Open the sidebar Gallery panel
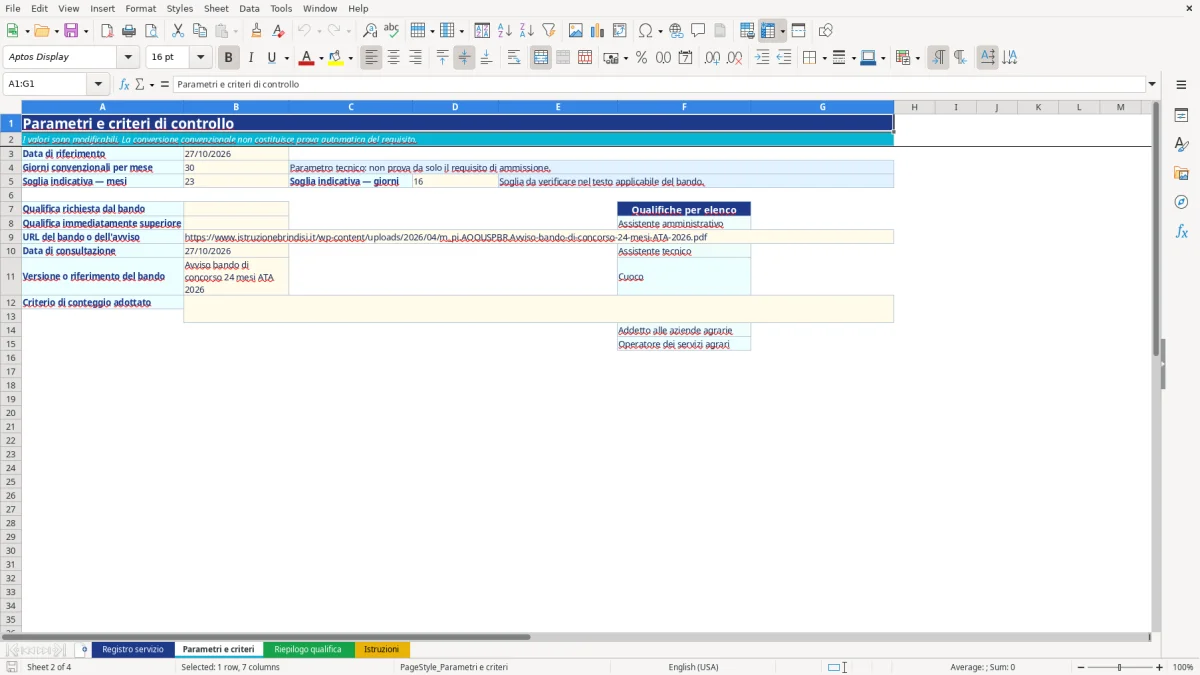Image resolution: width=1200 pixels, height=675 pixels. (1181, 174)
